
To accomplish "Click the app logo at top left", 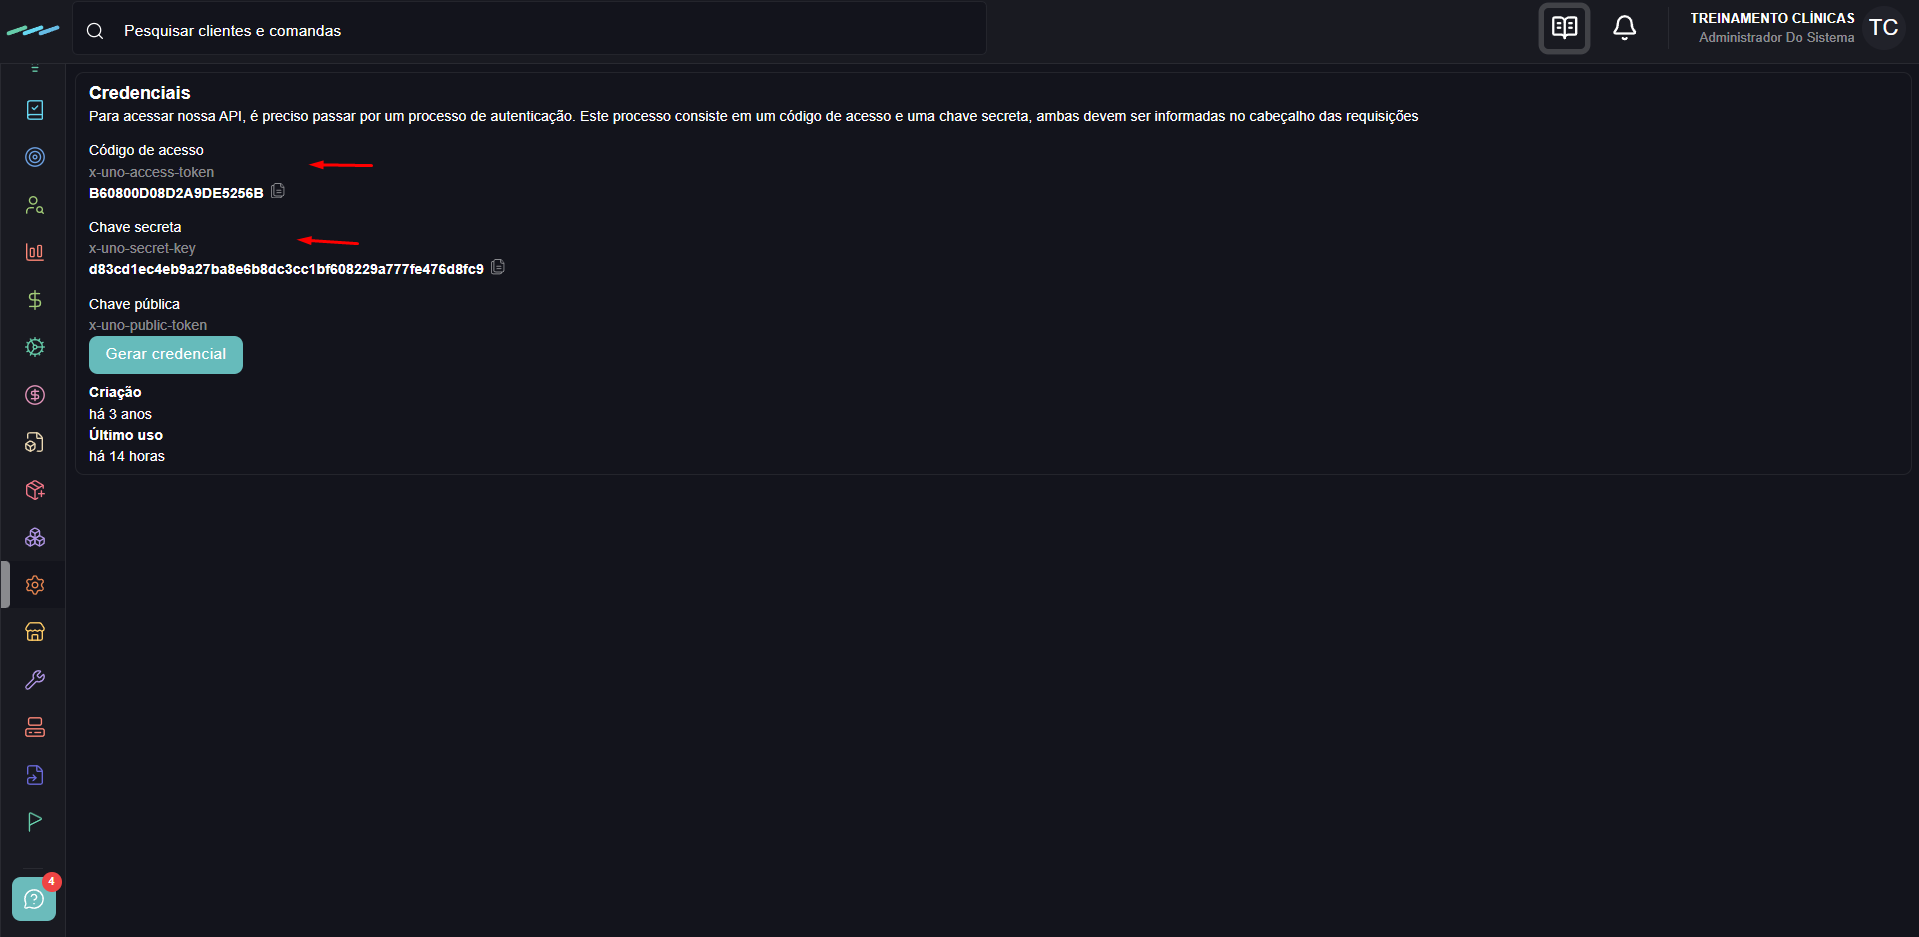I will (33, 31).
